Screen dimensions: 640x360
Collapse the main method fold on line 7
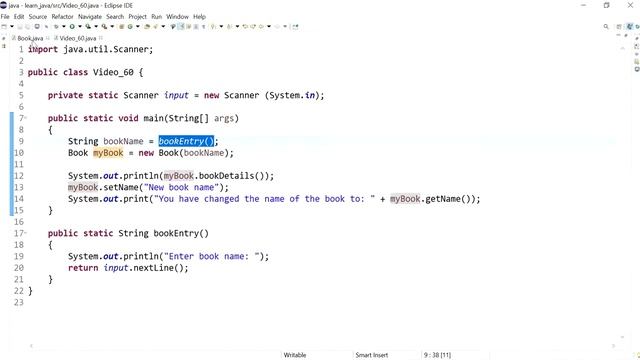(25, 118)
